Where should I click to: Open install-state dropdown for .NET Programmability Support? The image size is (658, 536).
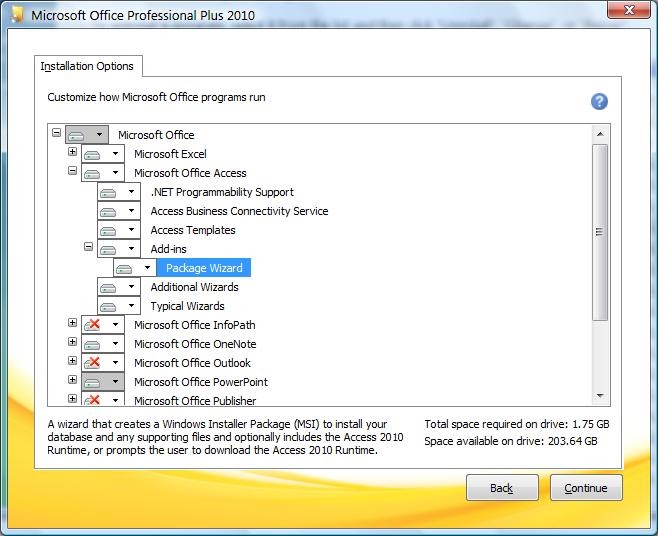[x=119, y=192]
